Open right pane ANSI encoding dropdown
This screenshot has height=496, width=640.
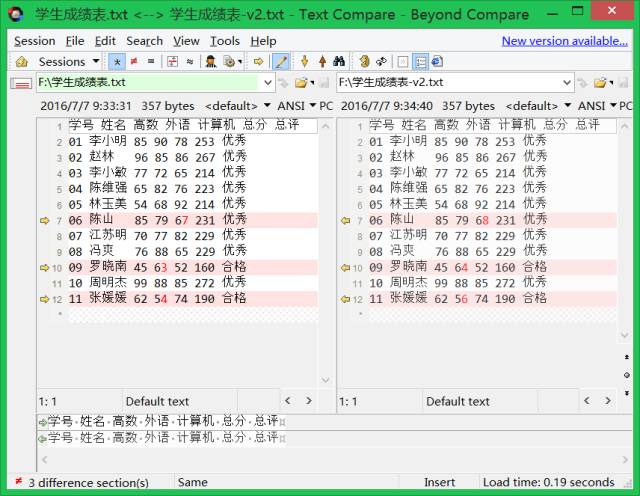[597, 106]
